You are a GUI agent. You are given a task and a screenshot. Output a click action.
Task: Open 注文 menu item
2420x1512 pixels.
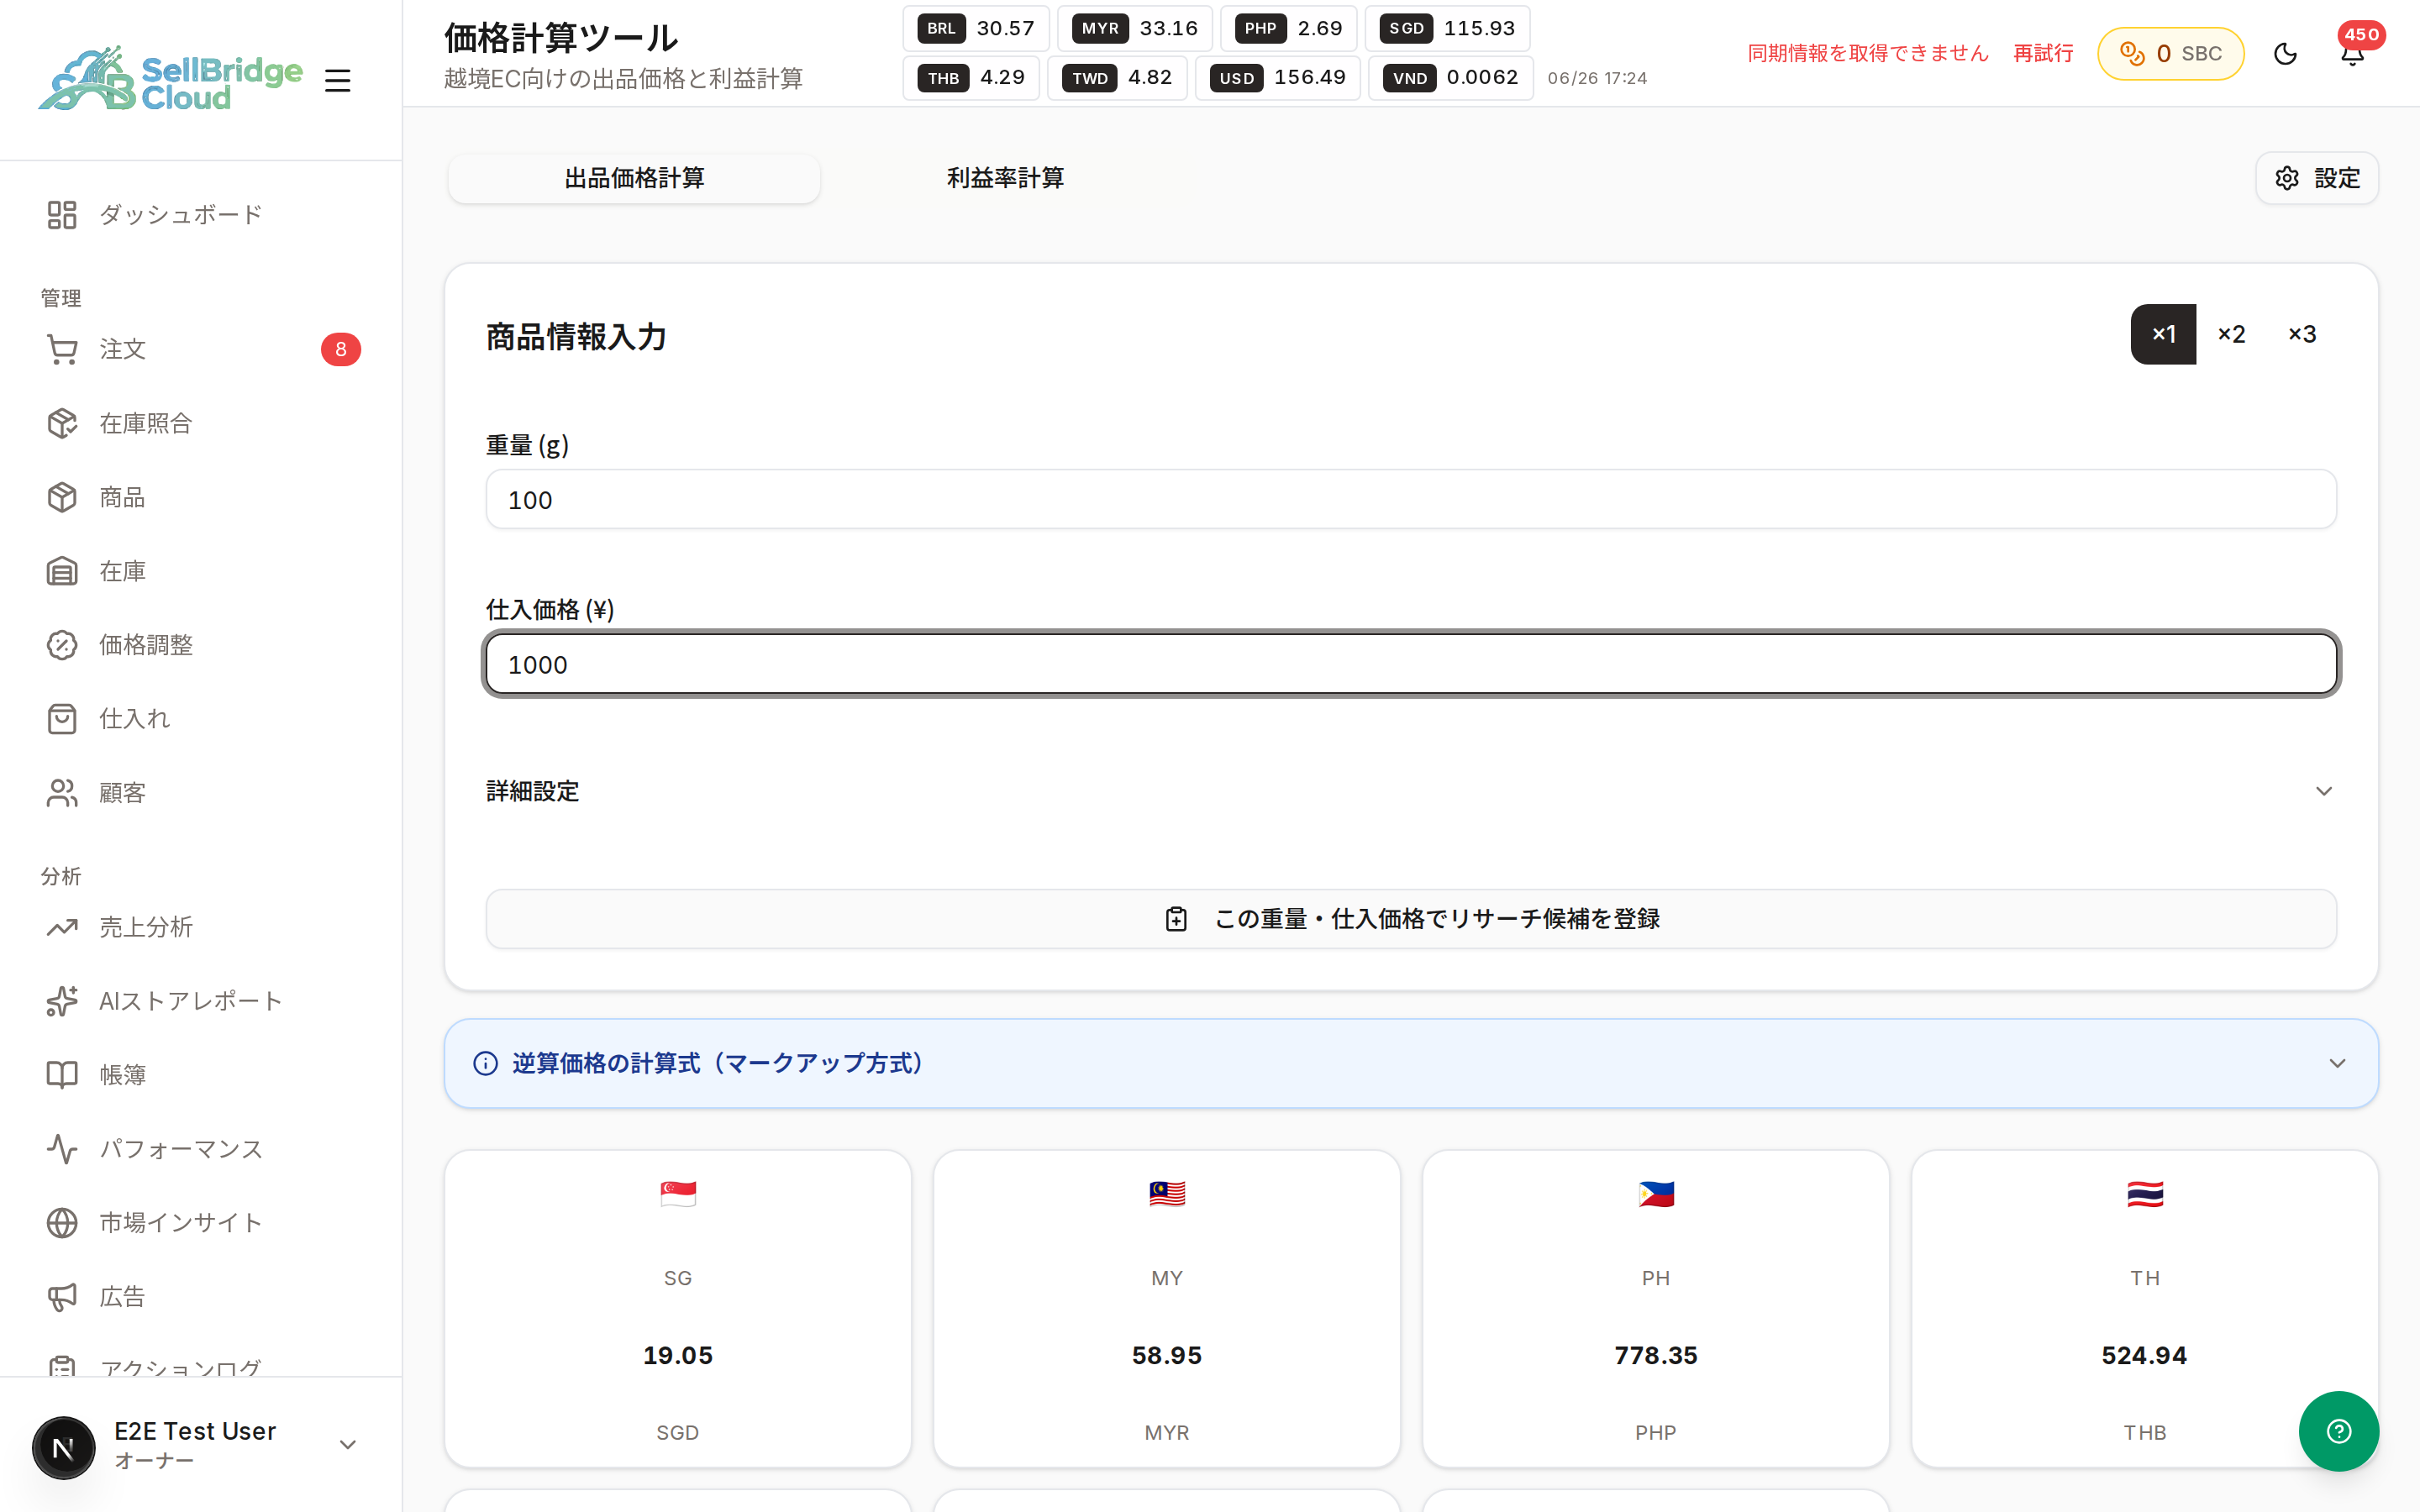[200, 349]
